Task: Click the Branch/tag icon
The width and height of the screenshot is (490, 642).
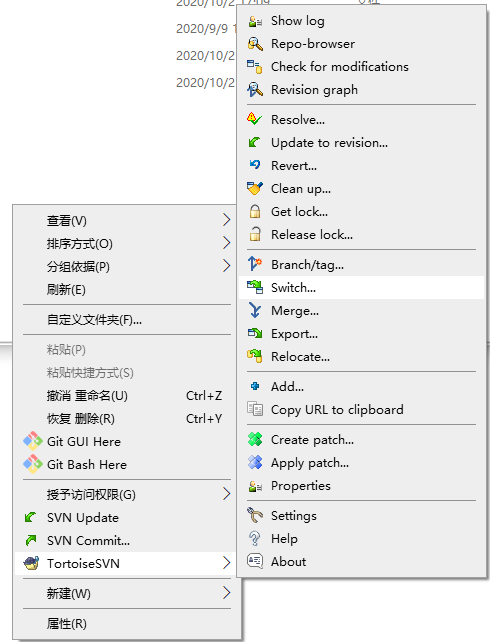Action: click(255, 264)
